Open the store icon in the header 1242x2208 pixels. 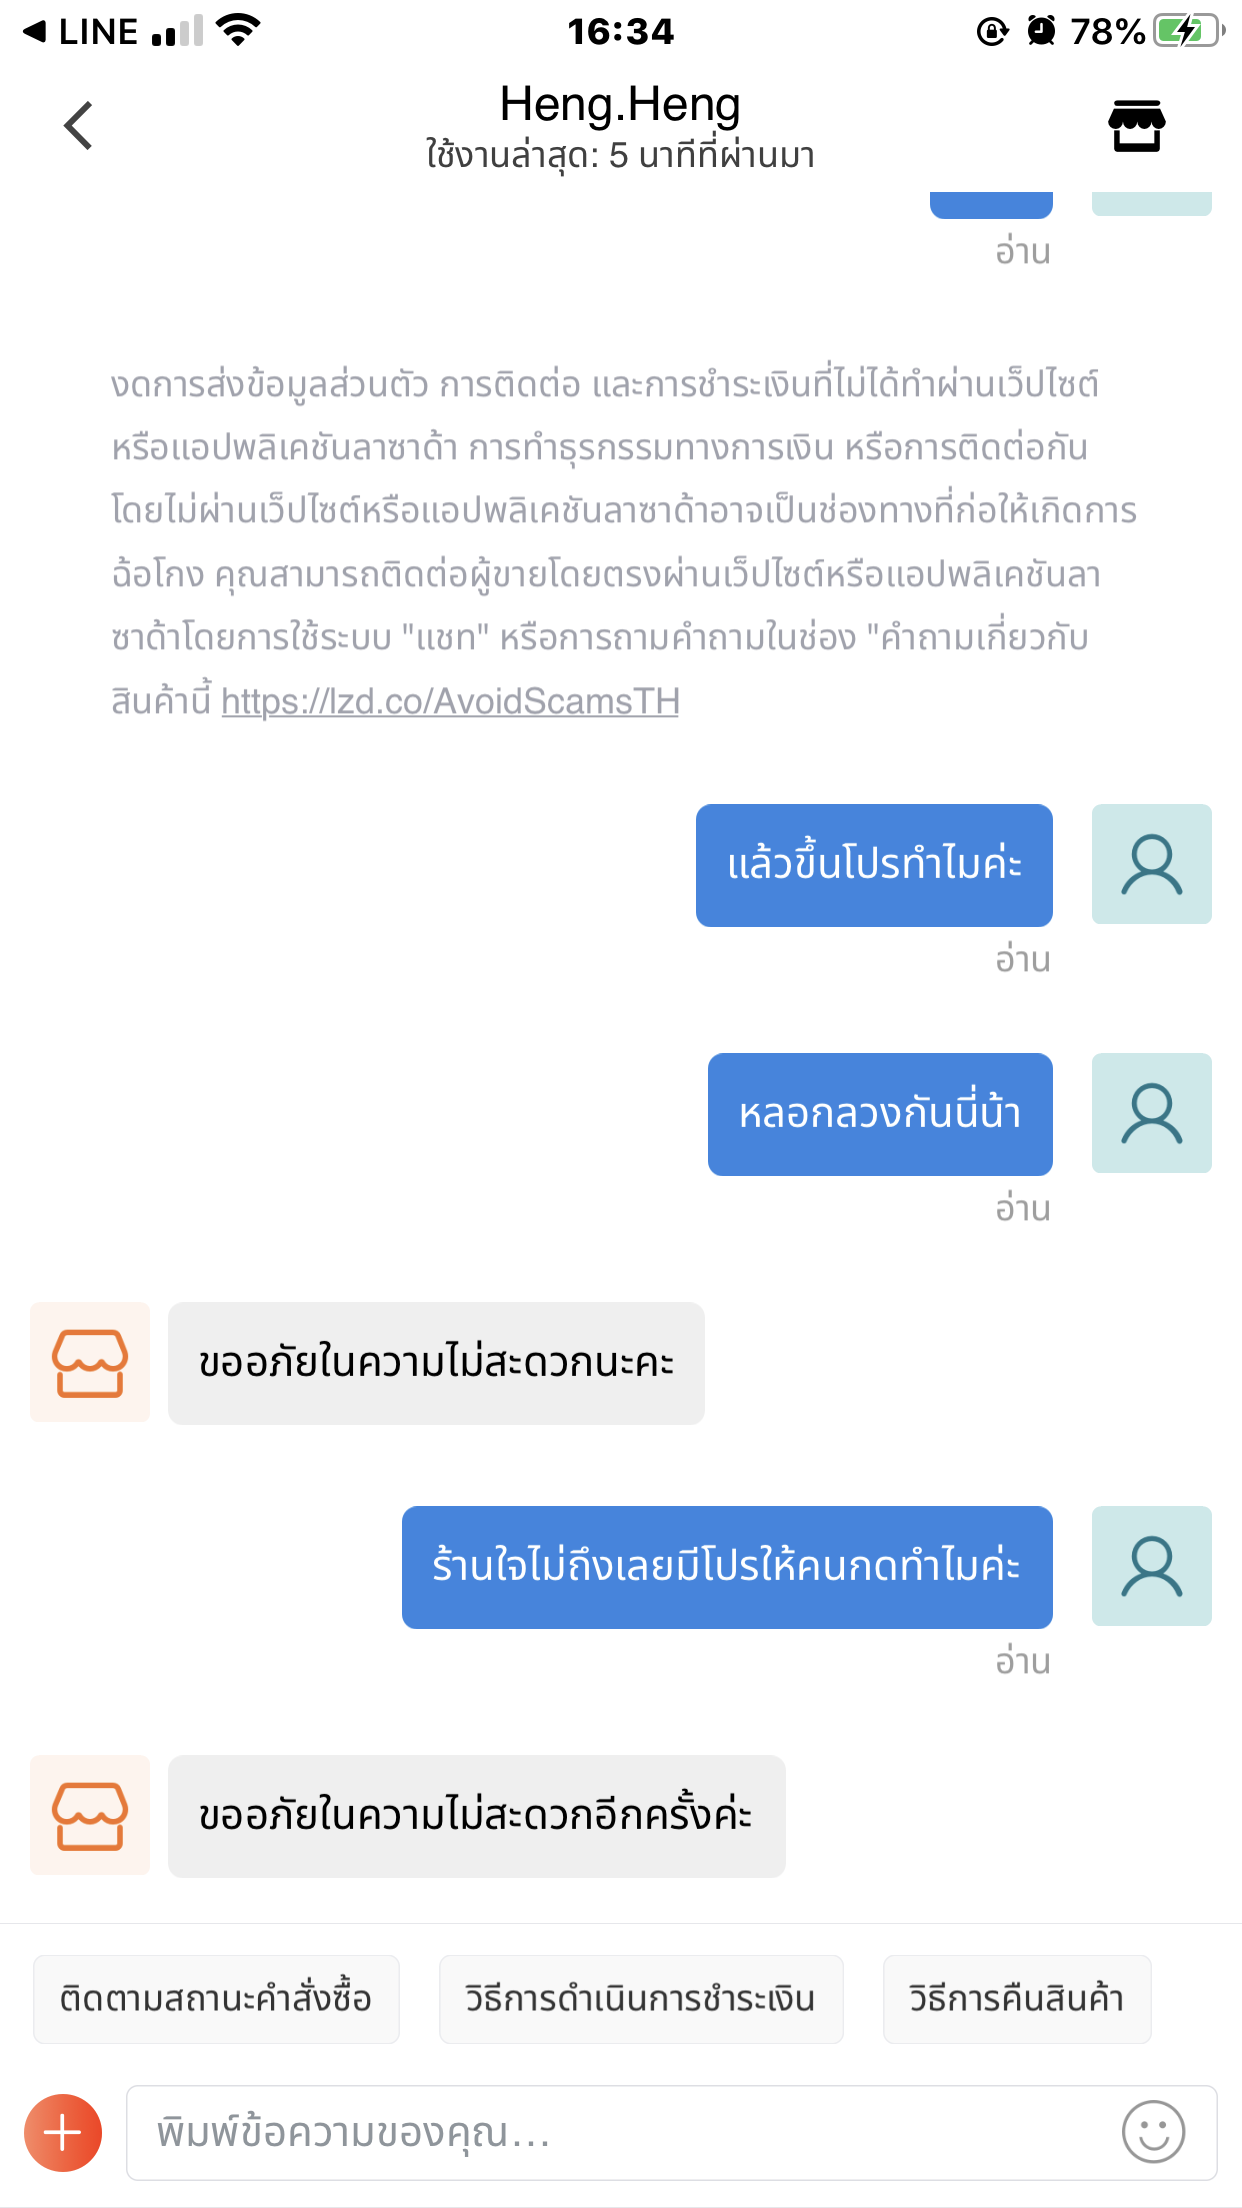(x=1137, y=126)
